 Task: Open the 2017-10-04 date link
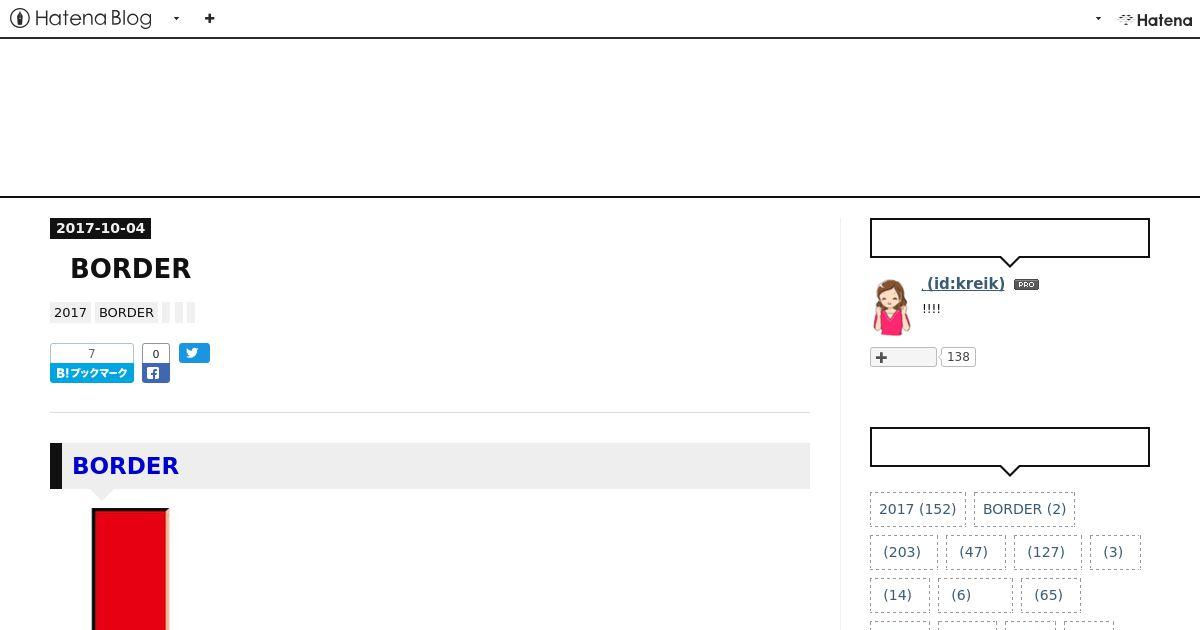pyautogui.click(x=100, y=228)
